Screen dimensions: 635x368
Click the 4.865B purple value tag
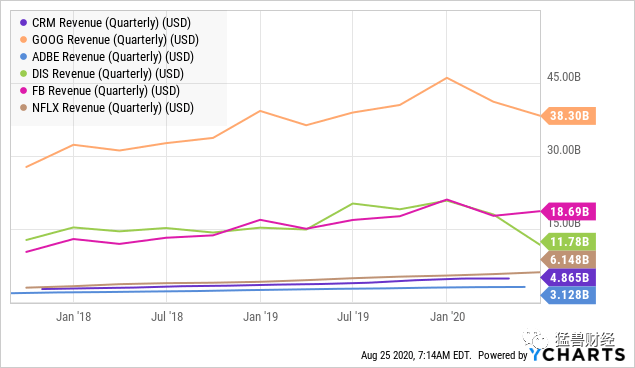(x=569, y=277)
